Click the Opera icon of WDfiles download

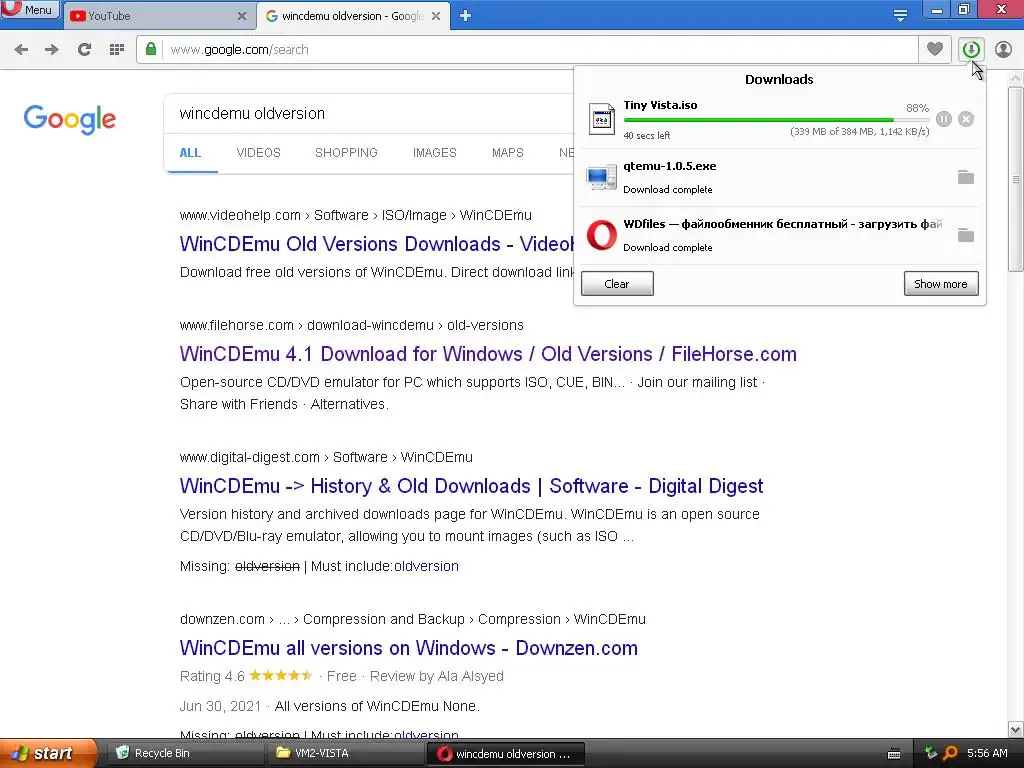(601, 235)
